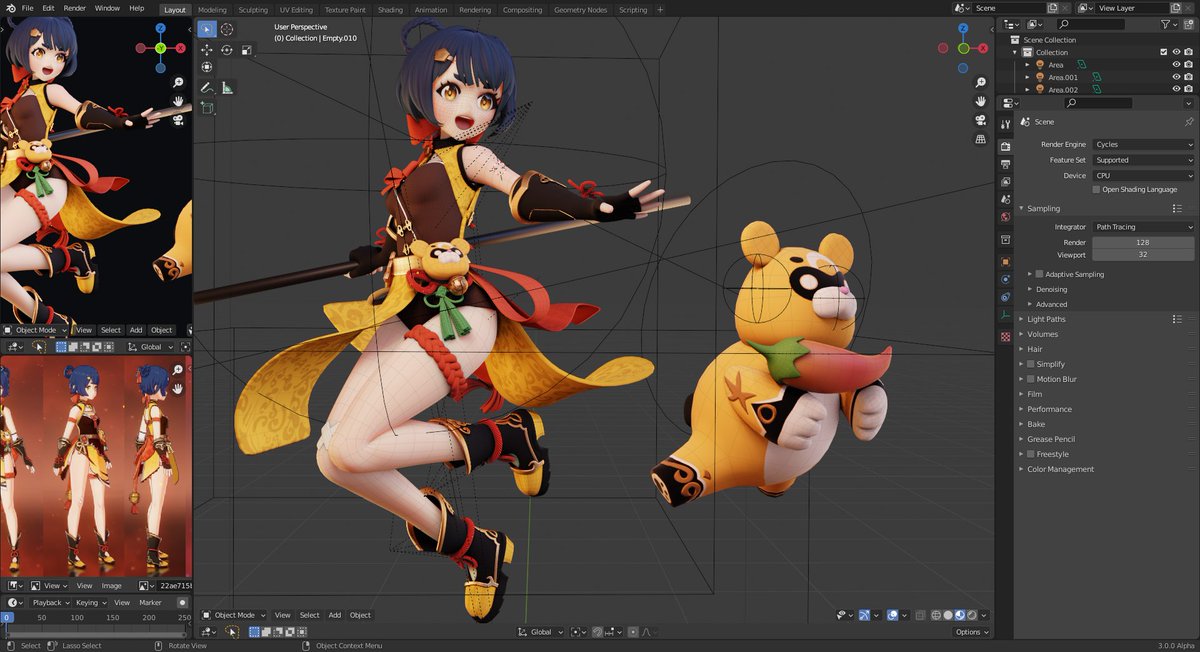Click frame 100 on timeline ruler
Screen dimensions: 1200x652
coord(77,618)
